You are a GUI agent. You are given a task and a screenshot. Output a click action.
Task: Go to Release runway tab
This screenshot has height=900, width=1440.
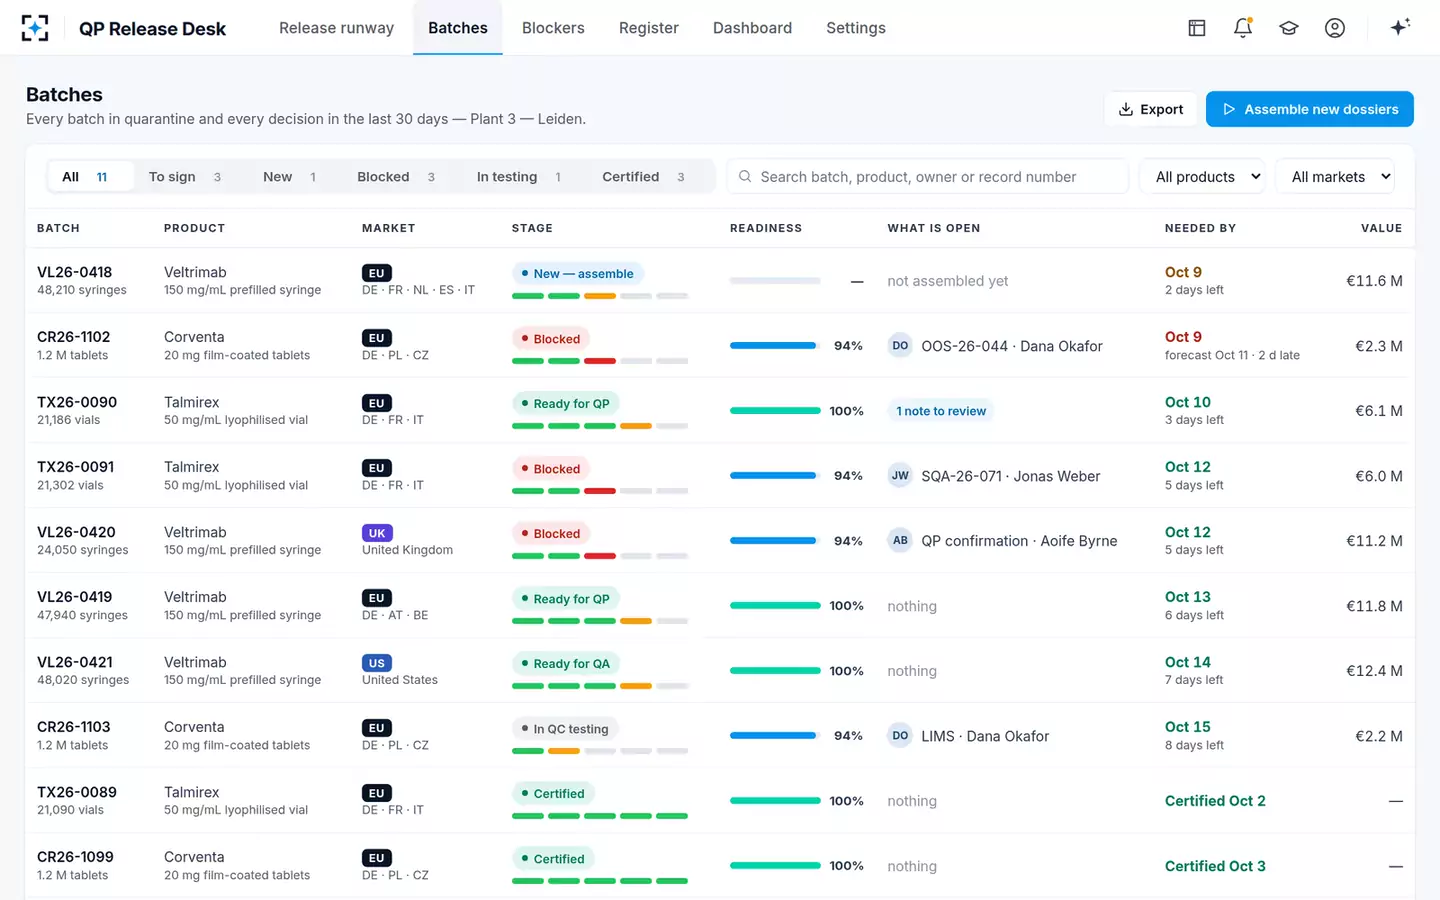(x=336, y=28)
